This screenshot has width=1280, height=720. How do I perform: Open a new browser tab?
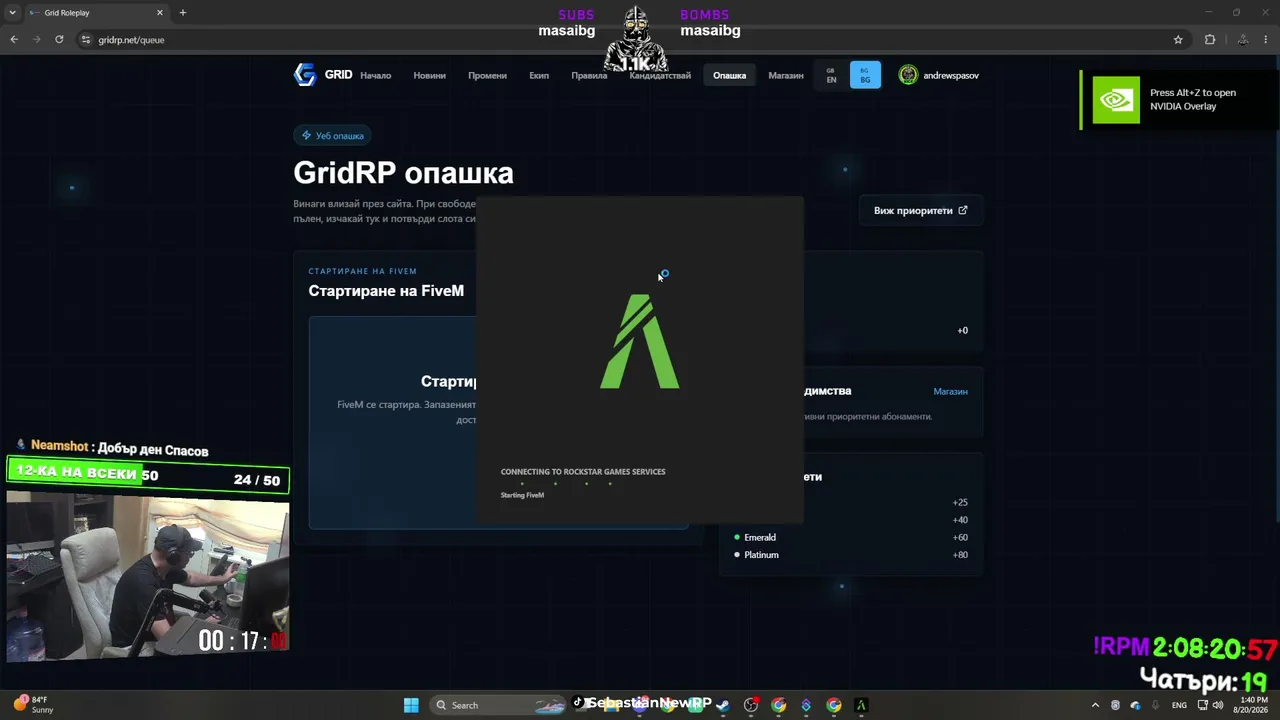pos(182,13)
